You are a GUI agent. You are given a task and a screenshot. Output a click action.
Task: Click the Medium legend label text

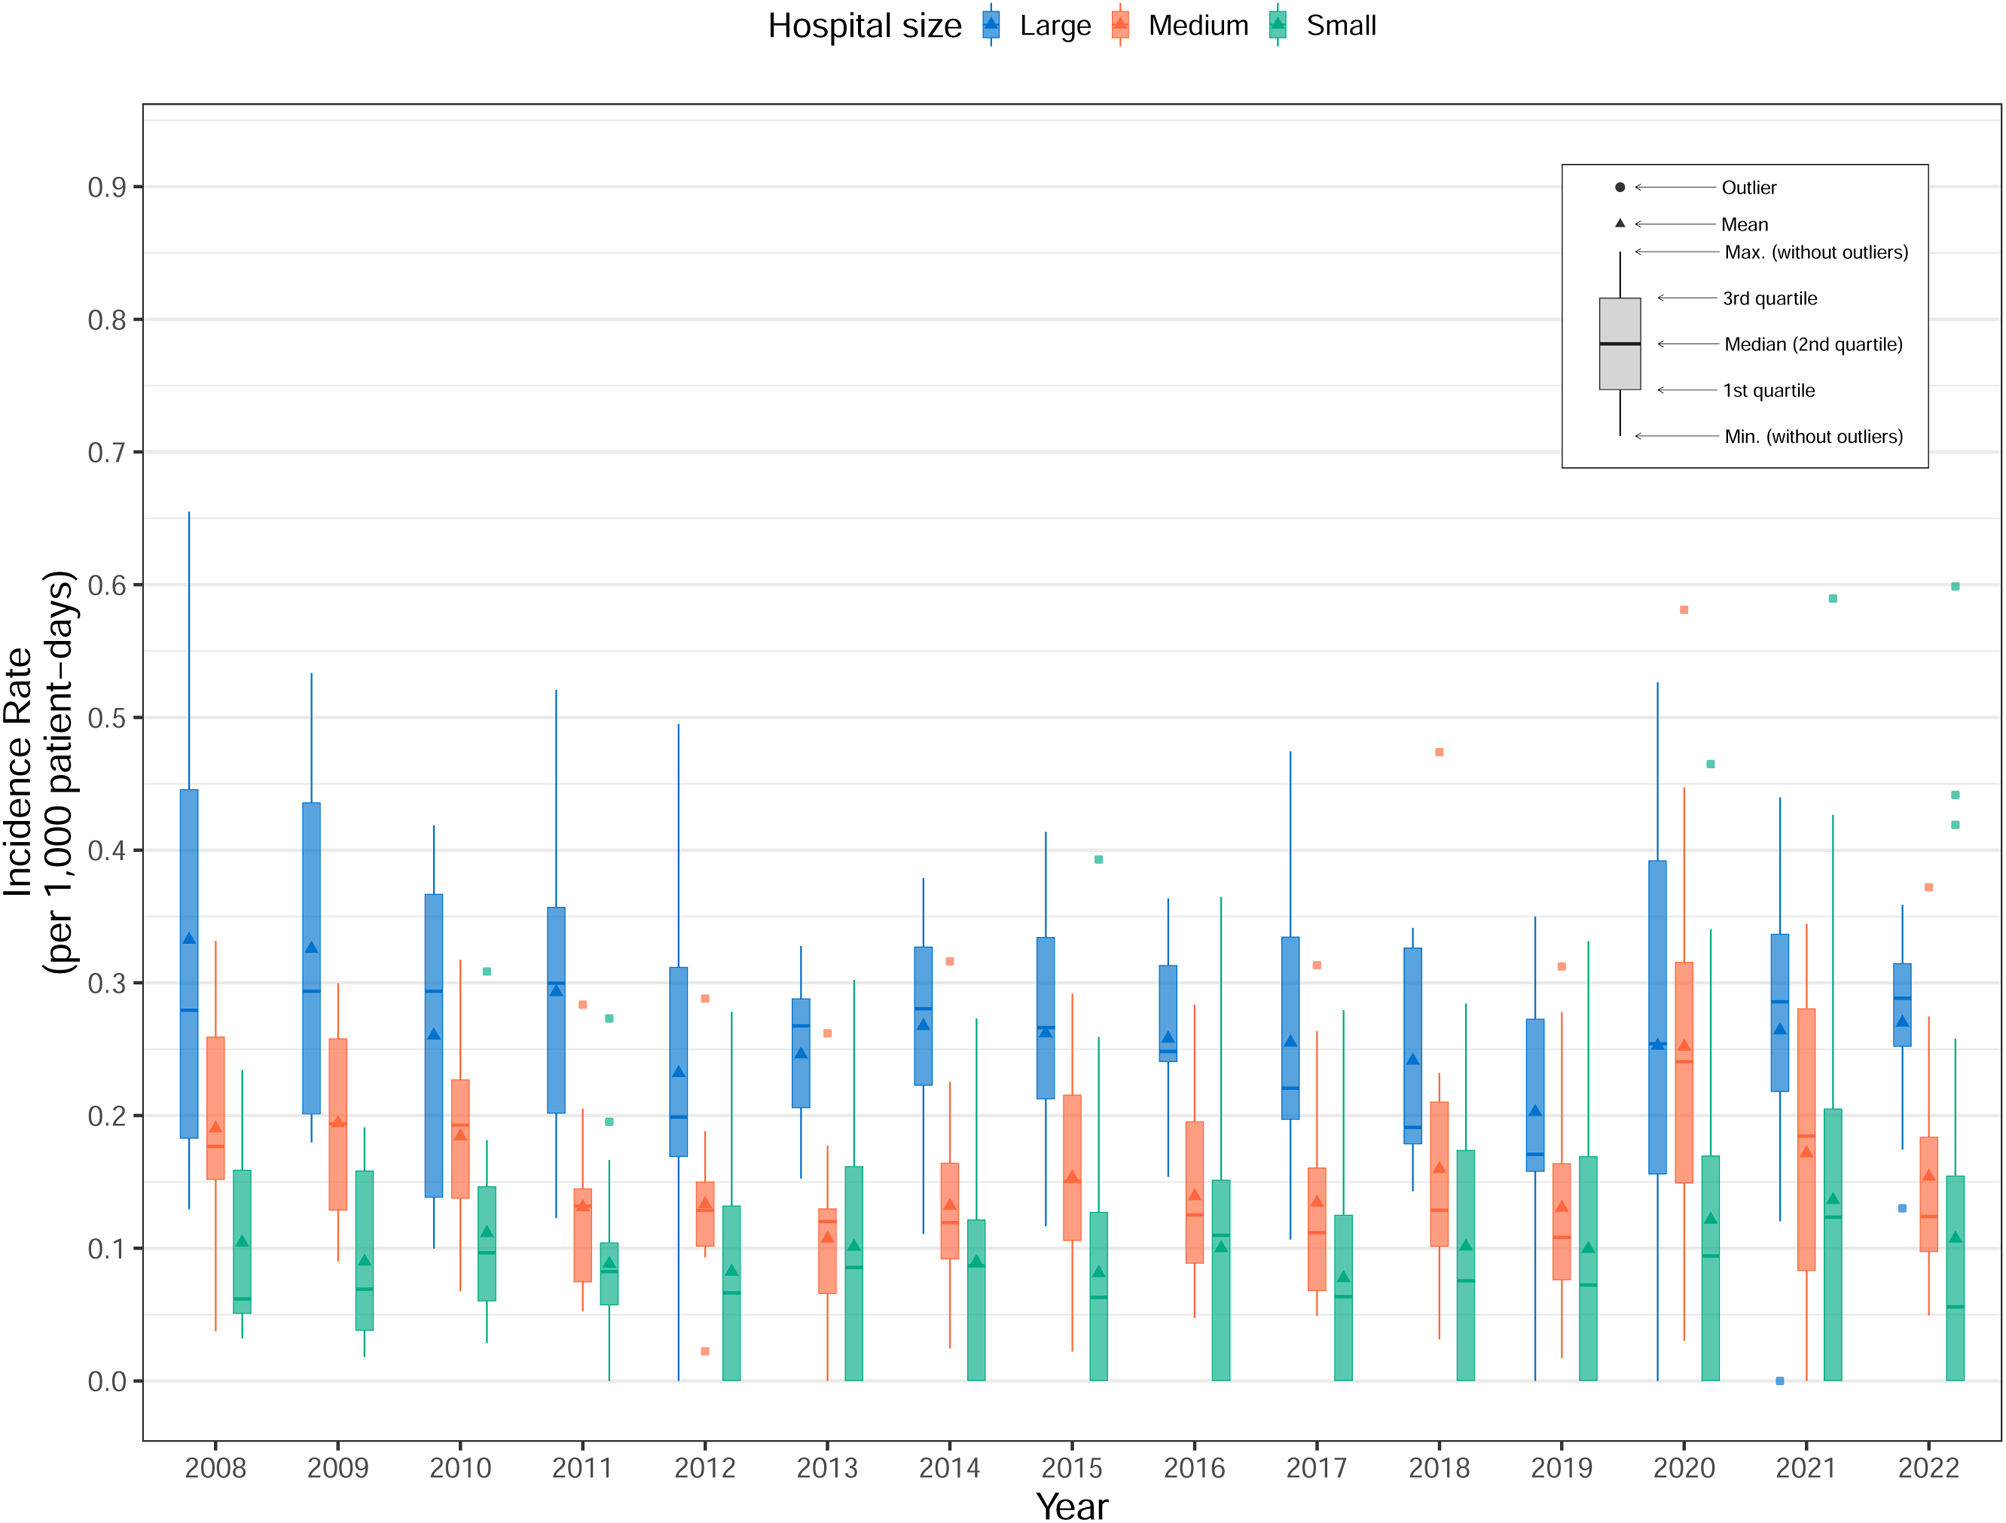pyautogui.click(x=1198, y=26)
